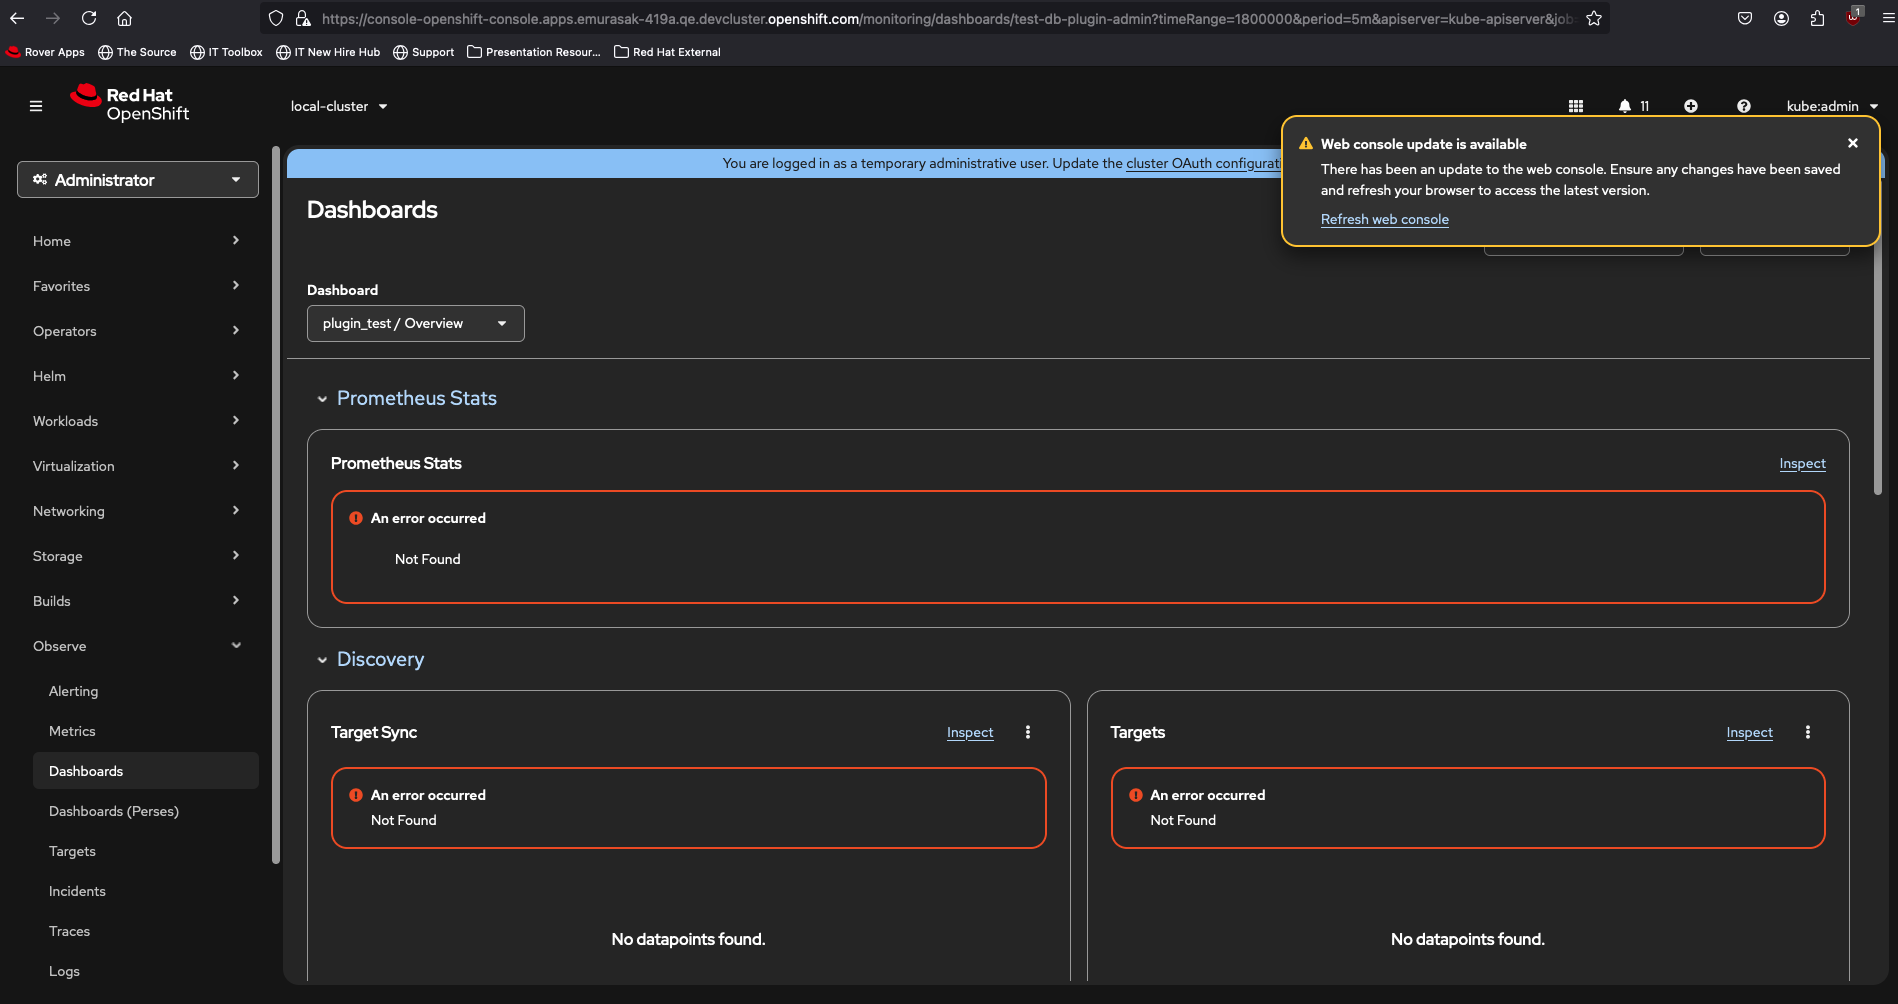Click the Refresh web console link

(1384, 220)
